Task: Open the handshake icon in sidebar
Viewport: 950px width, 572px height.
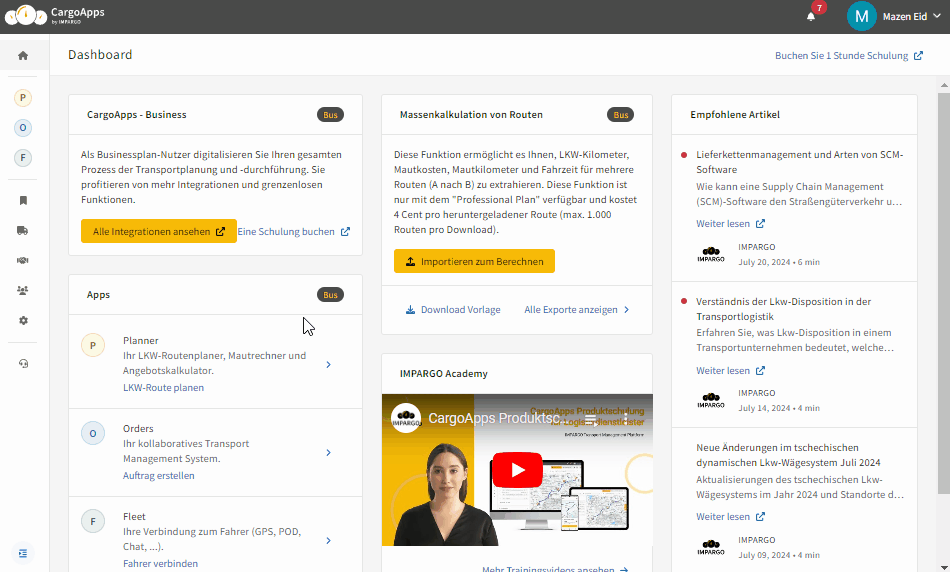Action: [x=23, y=261]
